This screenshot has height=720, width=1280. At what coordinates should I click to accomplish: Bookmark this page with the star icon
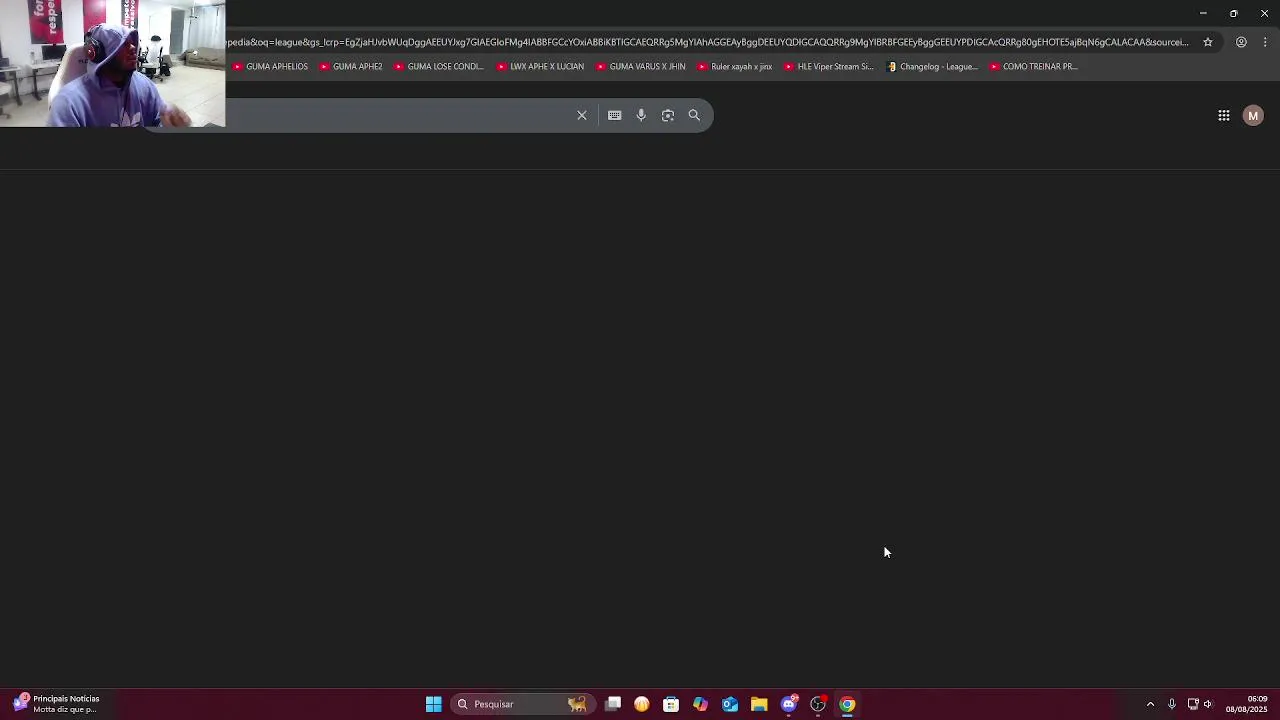coord(1208,42)
